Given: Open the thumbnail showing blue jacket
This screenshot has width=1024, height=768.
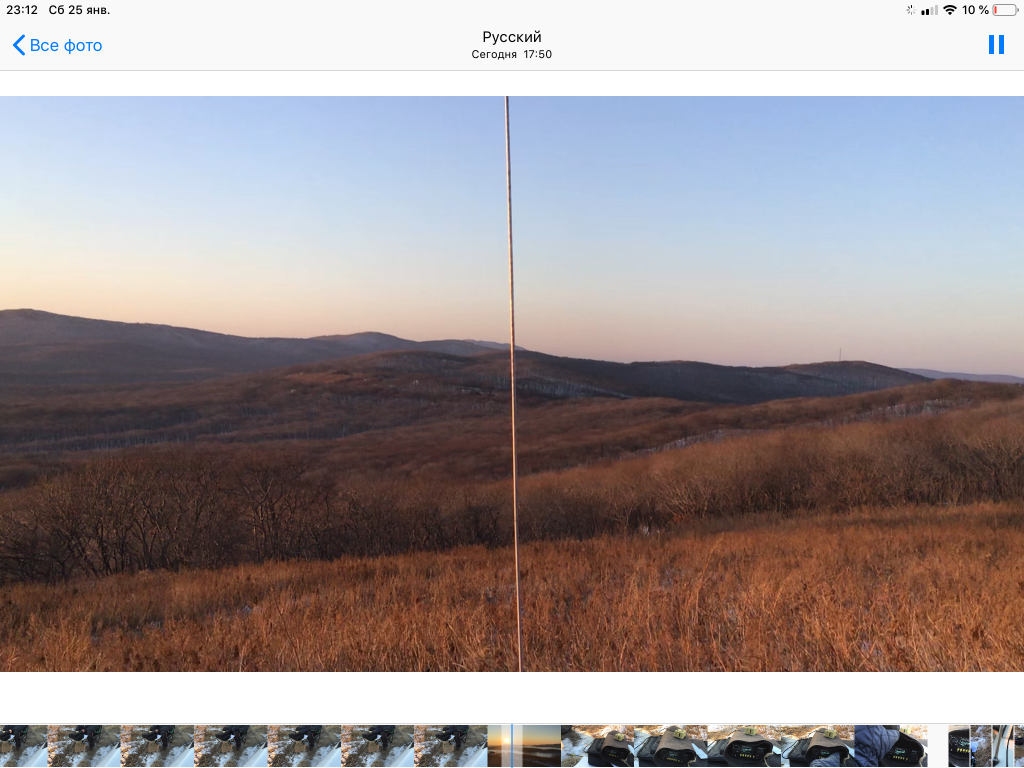Looking at the screenshot, I should tap(891, 746).
